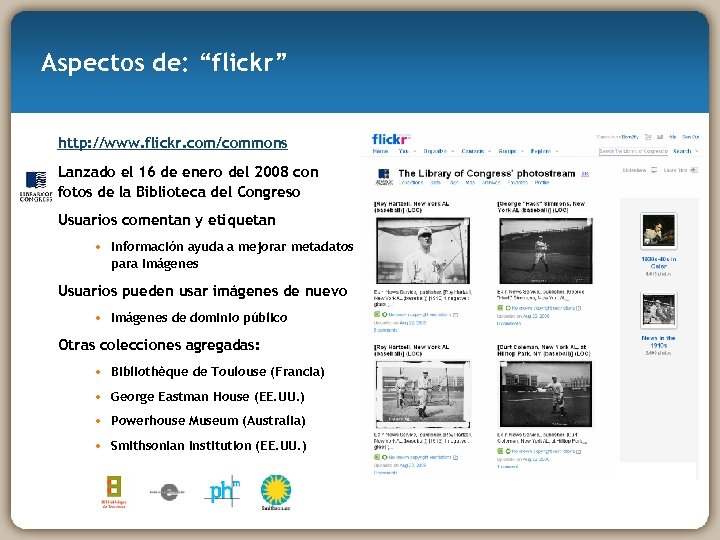Open the News in the 1910s set thumbnail
The height and width of the screenshot is (540, 720).
[658, 310]
